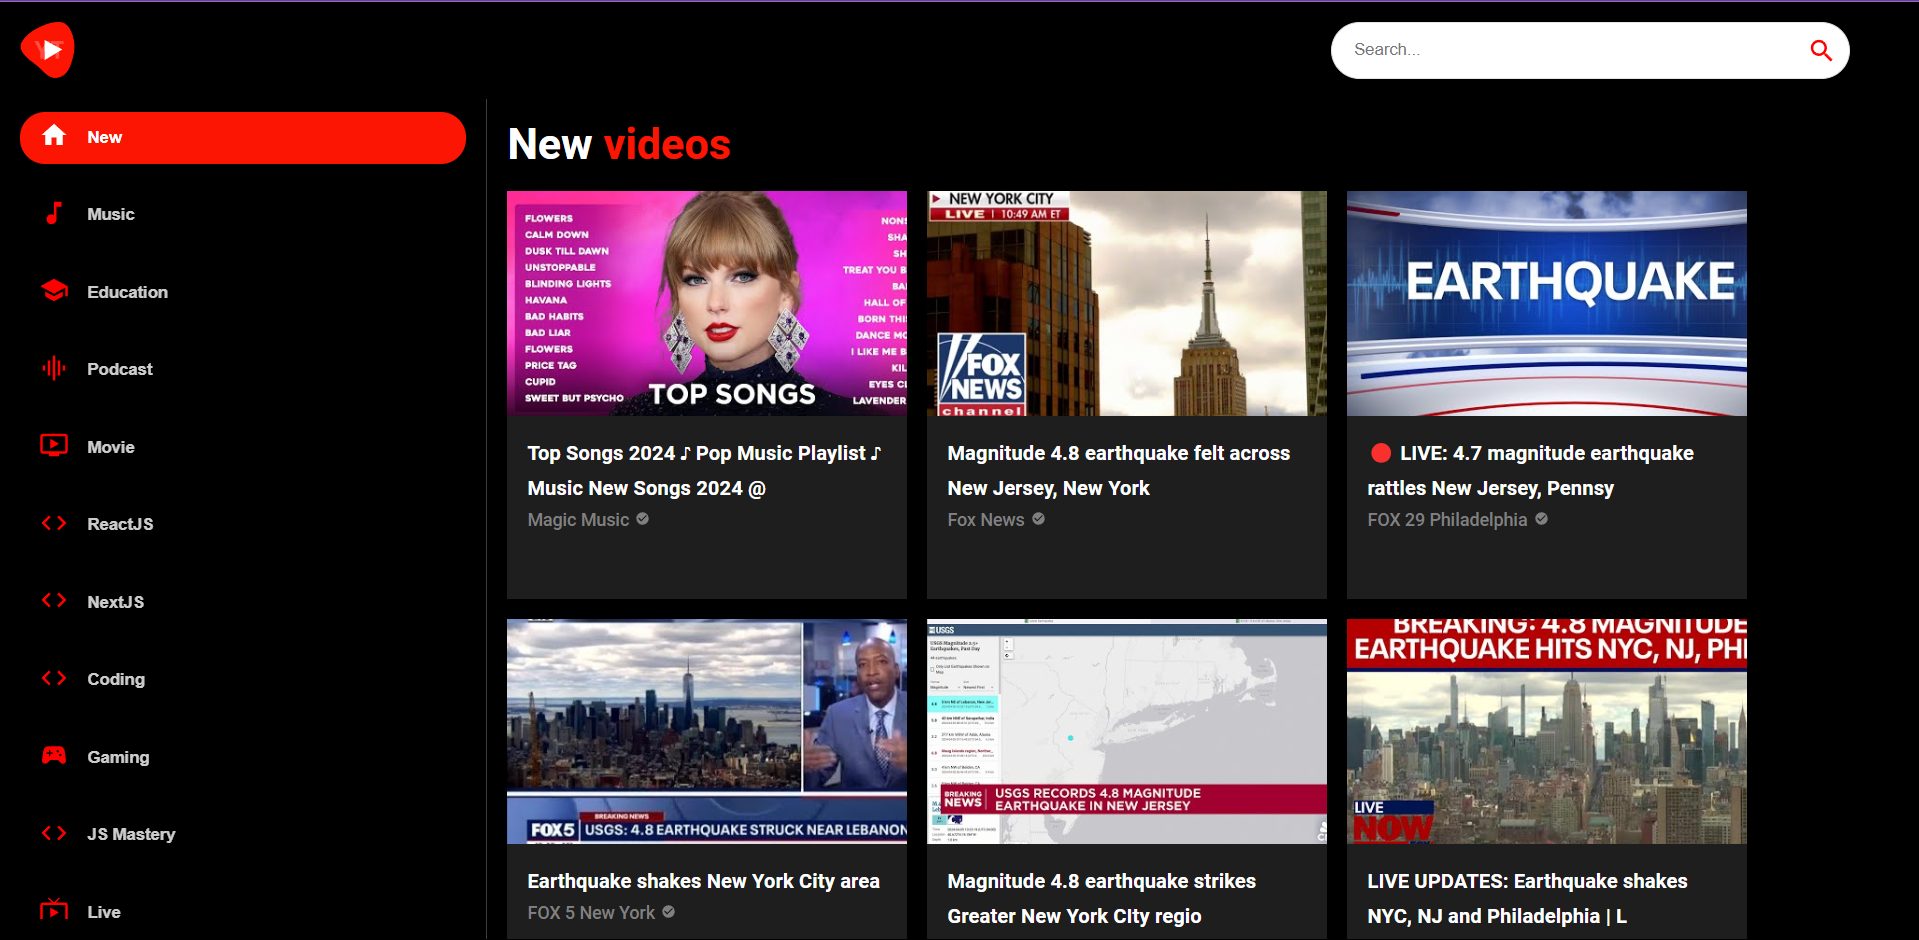Show the Live category
Viewport: 1919px width, 940px height.
coord(243,912)
